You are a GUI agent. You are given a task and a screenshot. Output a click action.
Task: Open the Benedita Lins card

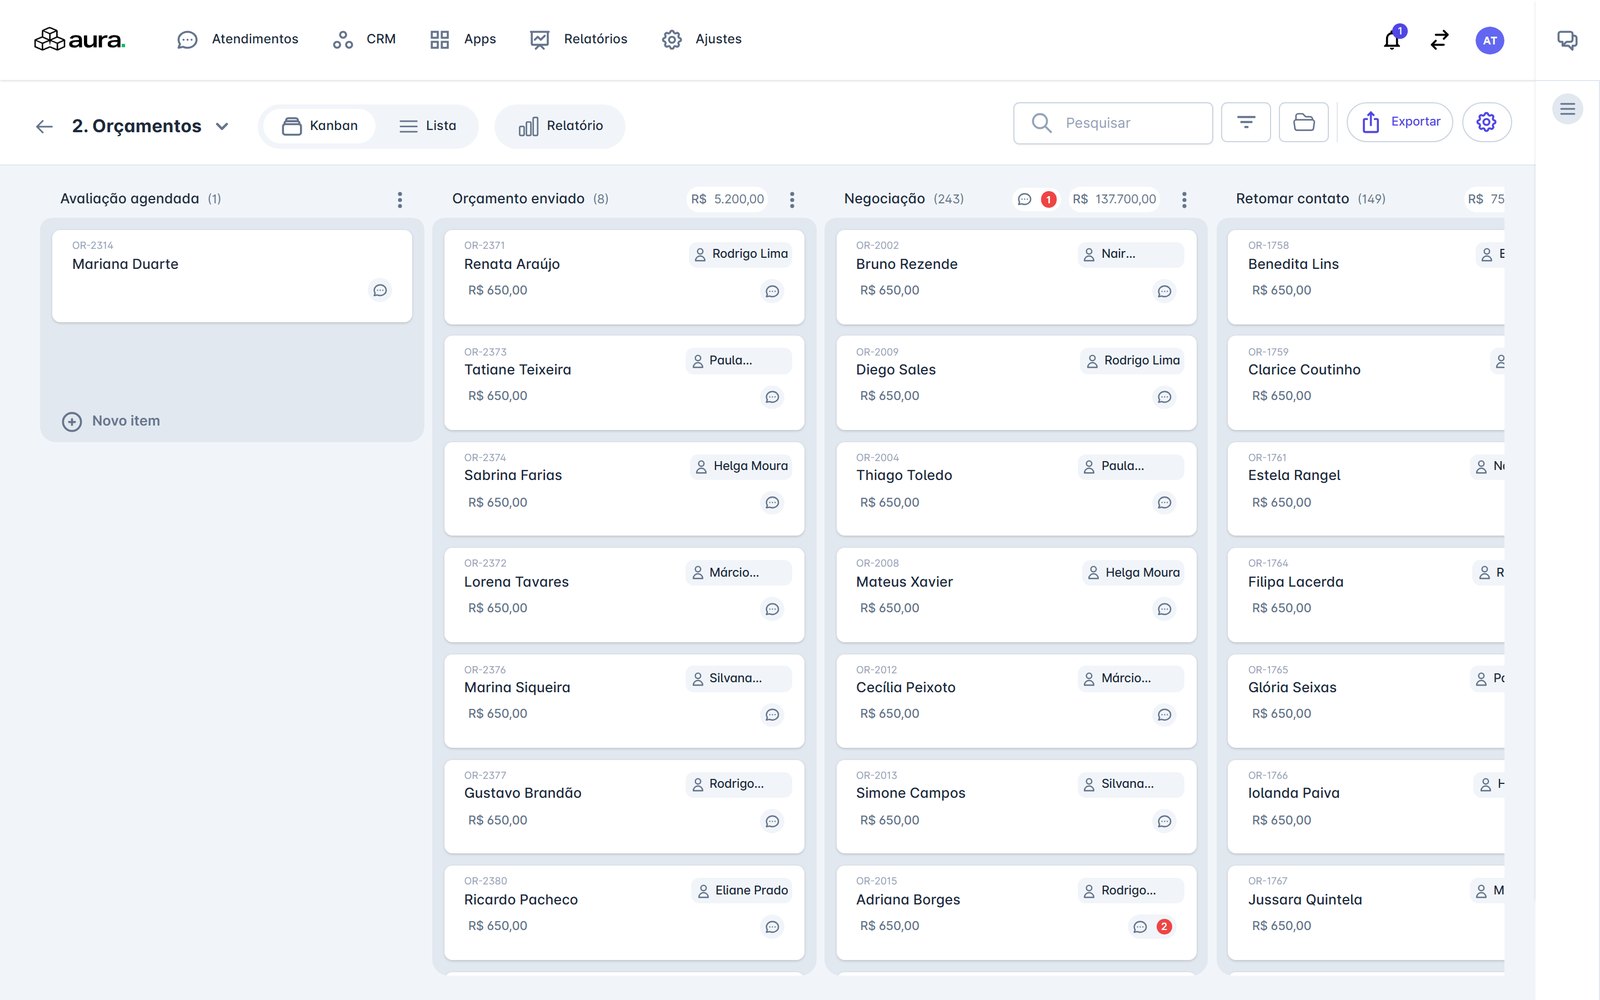click(1366, 277)
